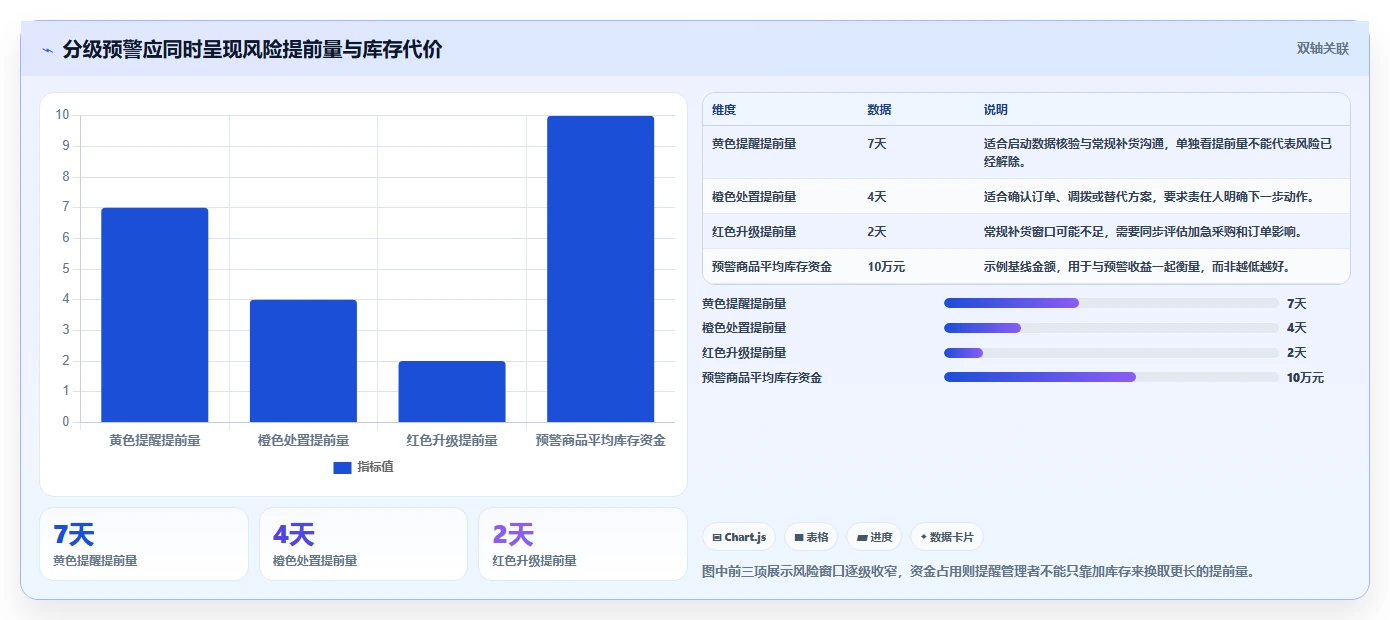The width and height of the screenshot is (1390, 620).
Task: Click the 预警商品平均库存资金 bar in the chart
Action: point(600,269)
